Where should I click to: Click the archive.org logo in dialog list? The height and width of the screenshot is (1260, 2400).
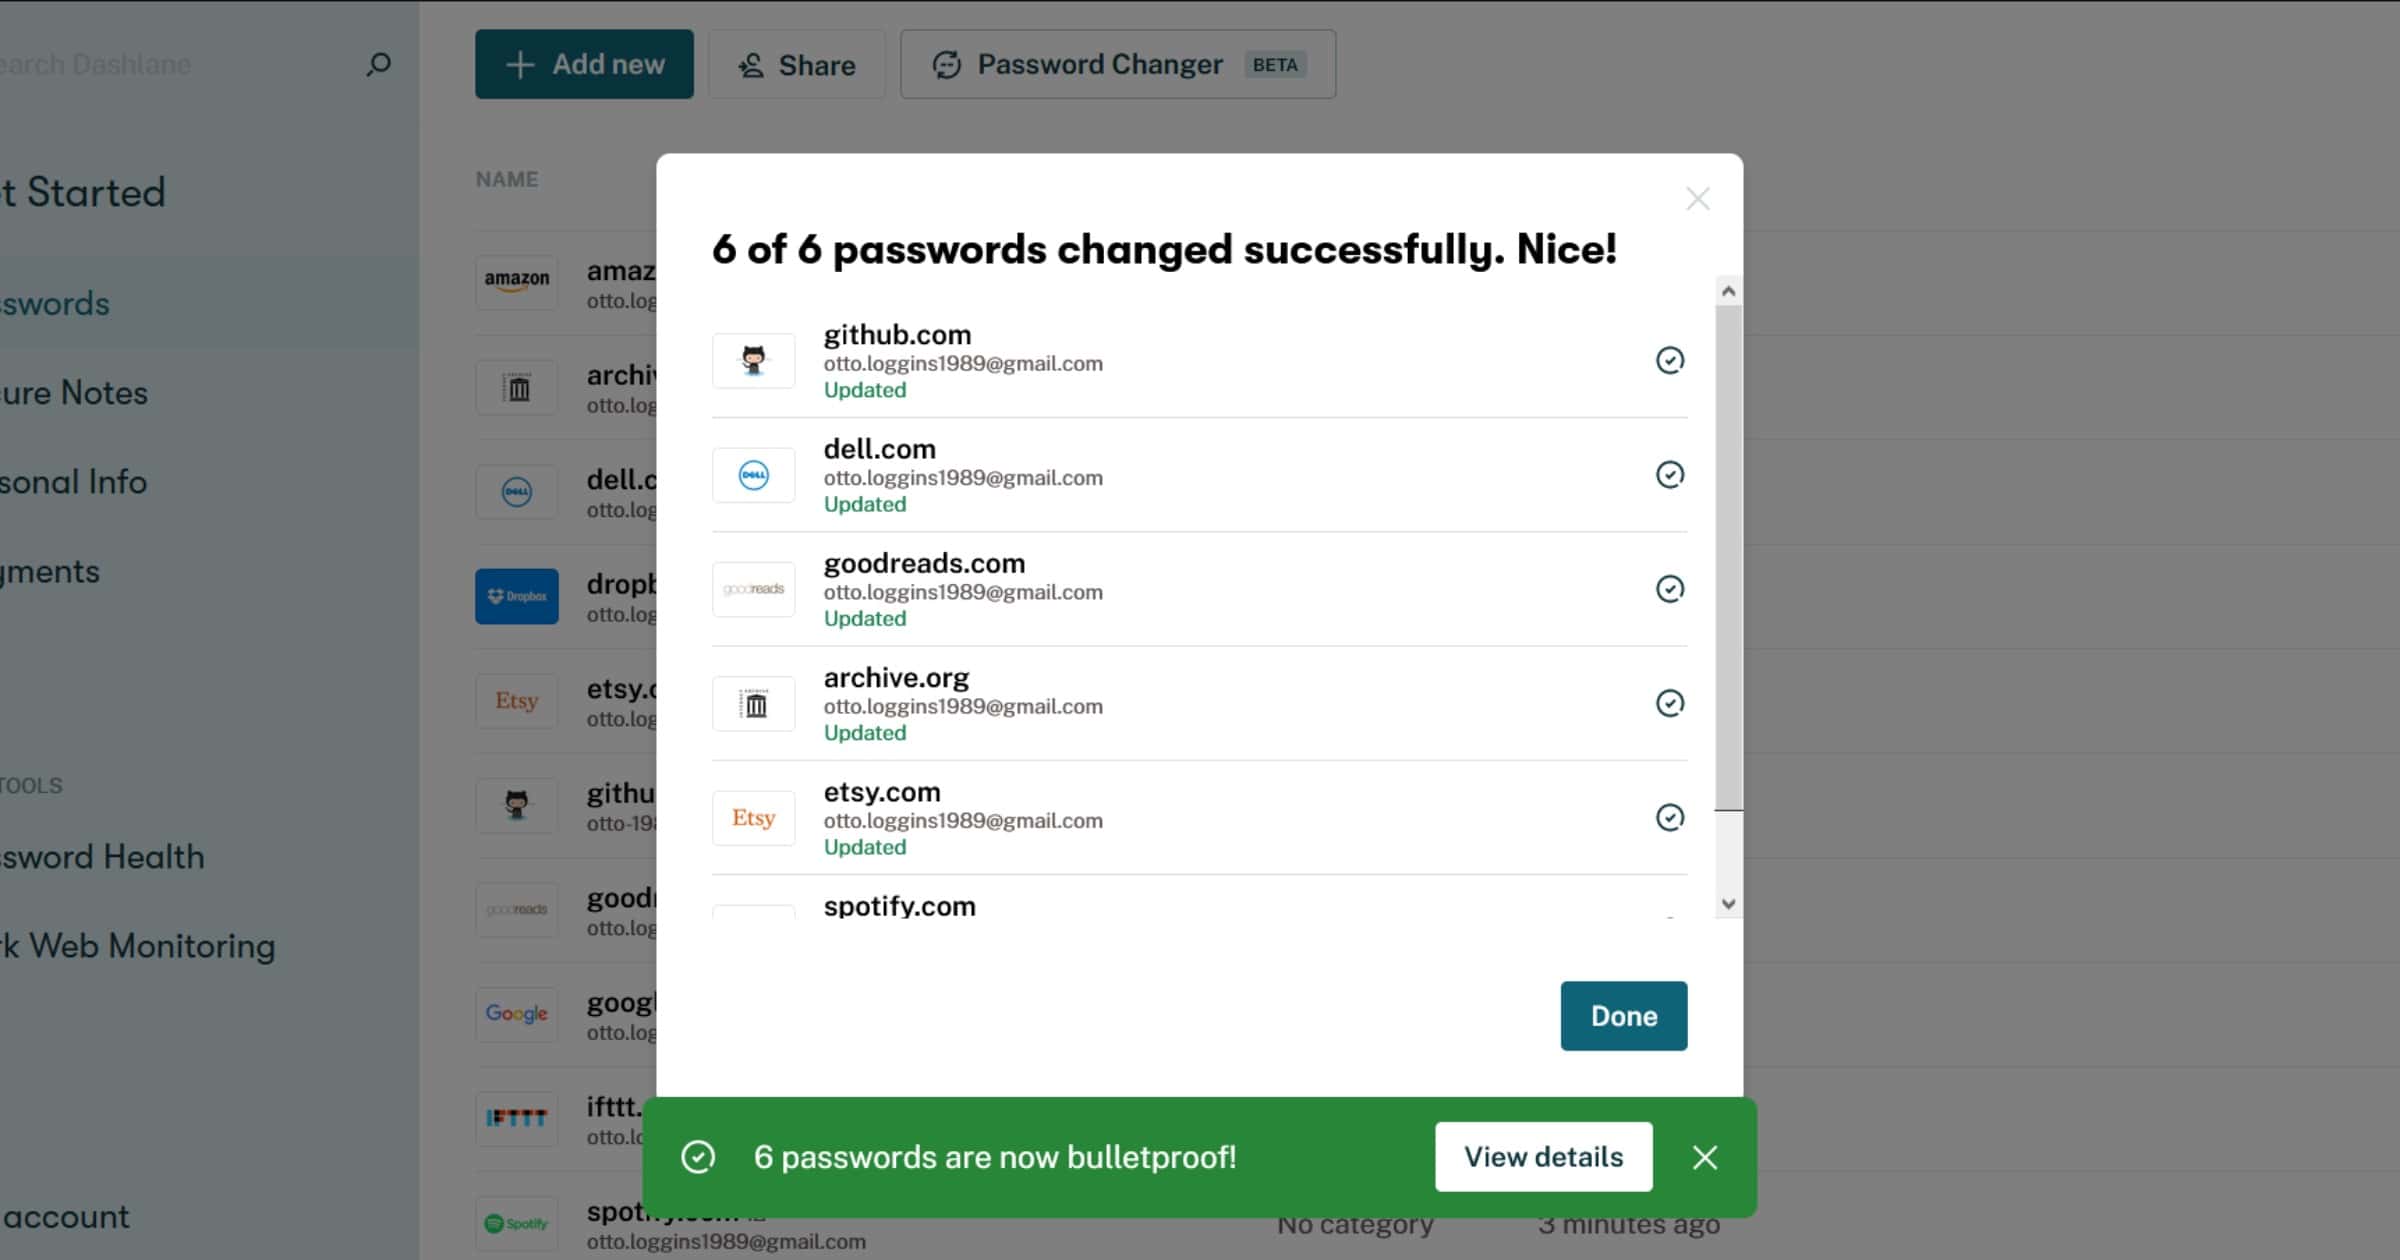pos(754,704)
